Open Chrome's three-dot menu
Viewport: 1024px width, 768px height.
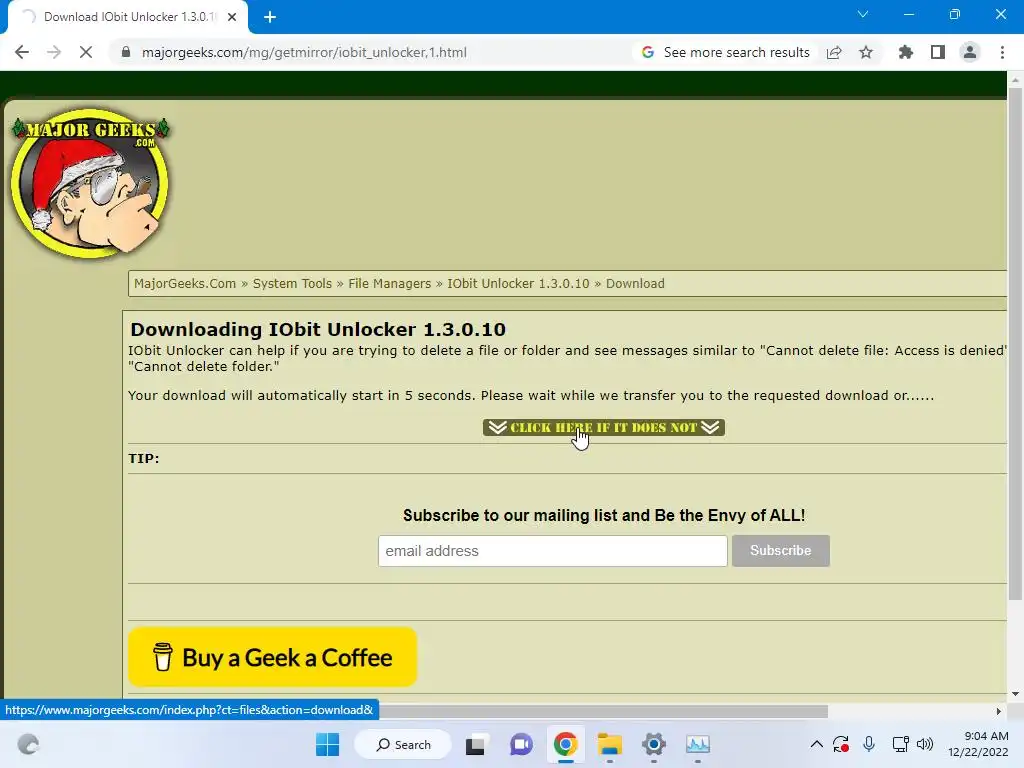pos(1002,52)
